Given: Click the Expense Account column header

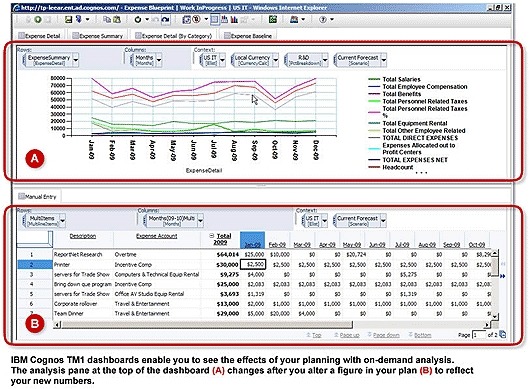Looking at the screenshot, I should 156,236.
